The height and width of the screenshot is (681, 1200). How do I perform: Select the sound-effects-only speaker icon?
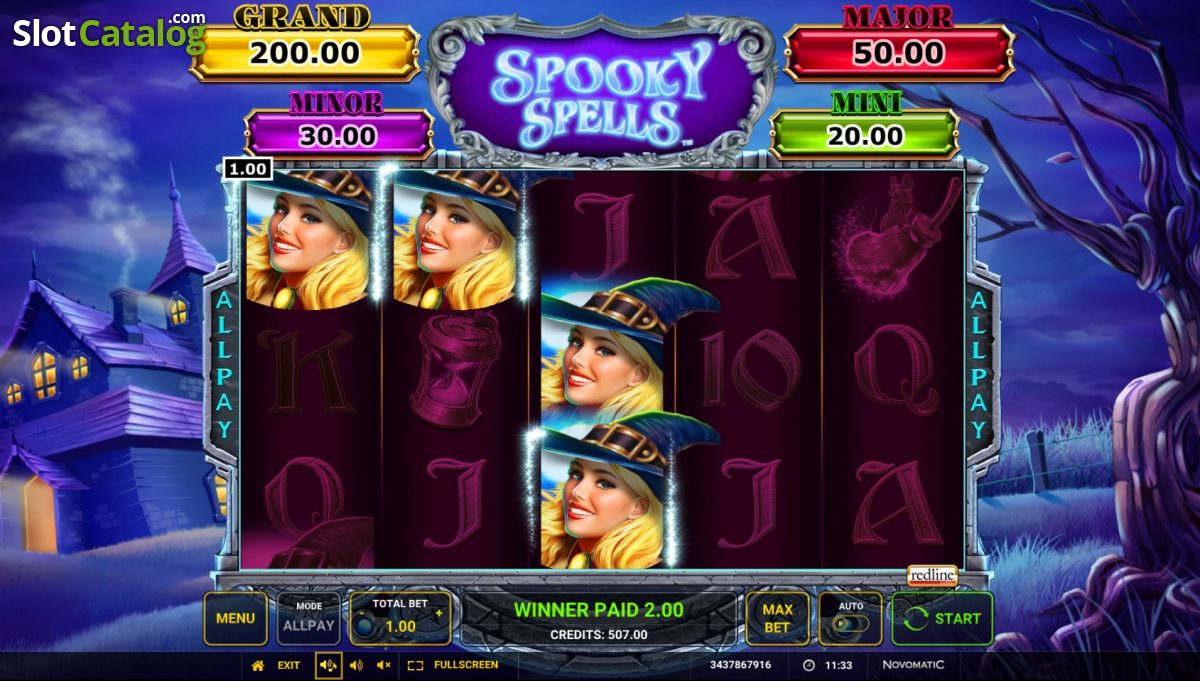356,665
